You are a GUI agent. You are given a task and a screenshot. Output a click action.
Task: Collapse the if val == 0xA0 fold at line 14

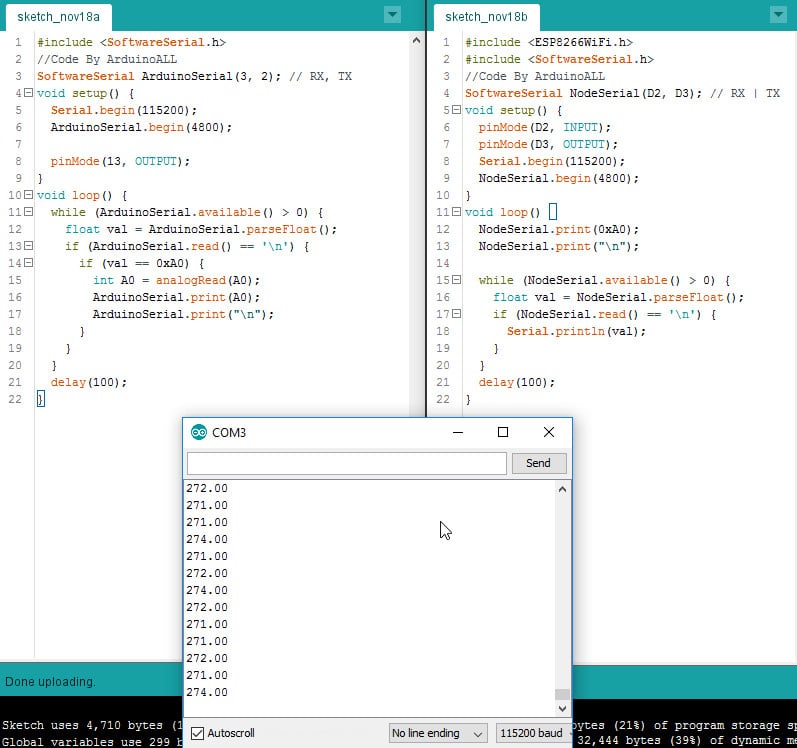tap(28, 263)
